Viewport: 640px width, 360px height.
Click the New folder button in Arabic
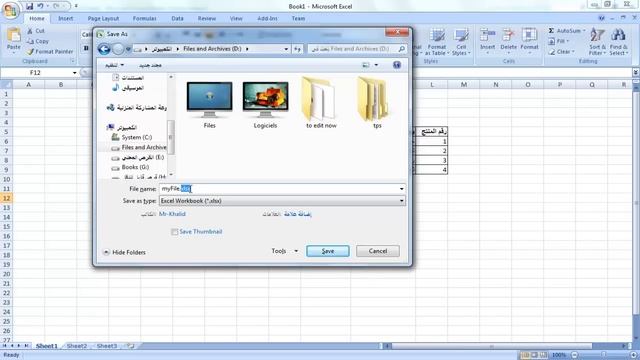click(x=150, y=65)
